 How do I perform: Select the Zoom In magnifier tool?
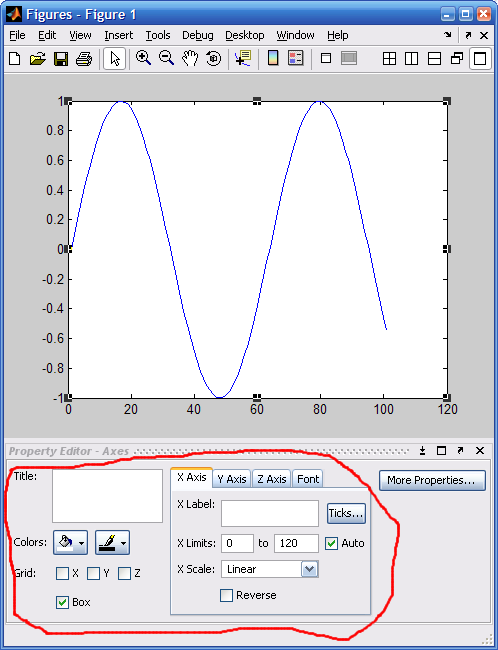(x=143, y=58)
